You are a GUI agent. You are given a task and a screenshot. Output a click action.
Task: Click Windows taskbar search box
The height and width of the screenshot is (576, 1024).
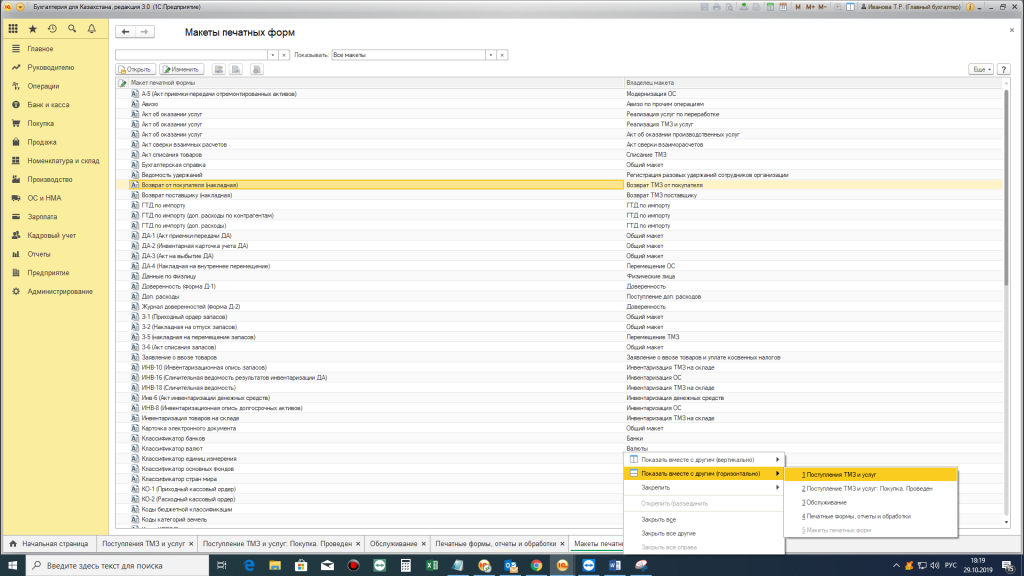point(117,565)
